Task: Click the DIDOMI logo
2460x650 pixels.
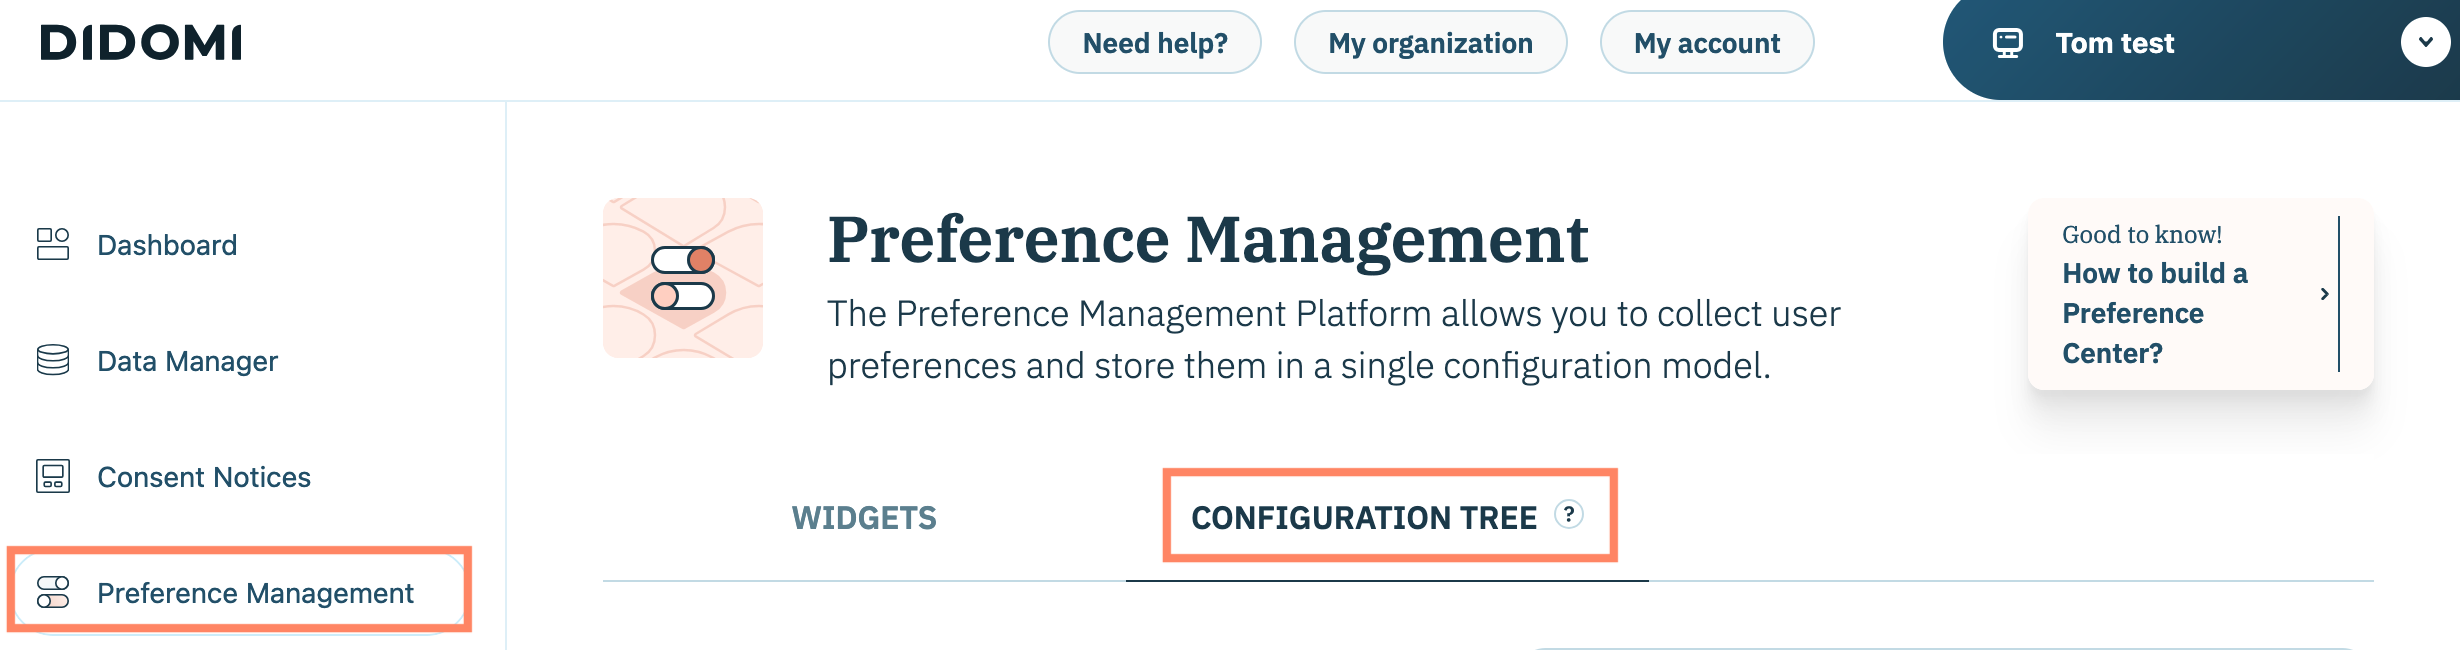Action: point(141,43)
